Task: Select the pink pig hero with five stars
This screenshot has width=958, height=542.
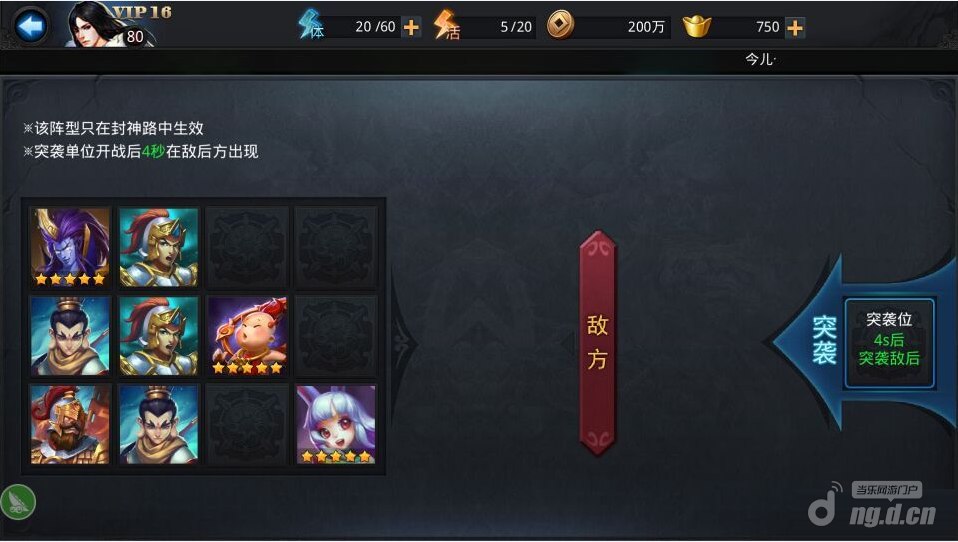Action: pos(247,336)
